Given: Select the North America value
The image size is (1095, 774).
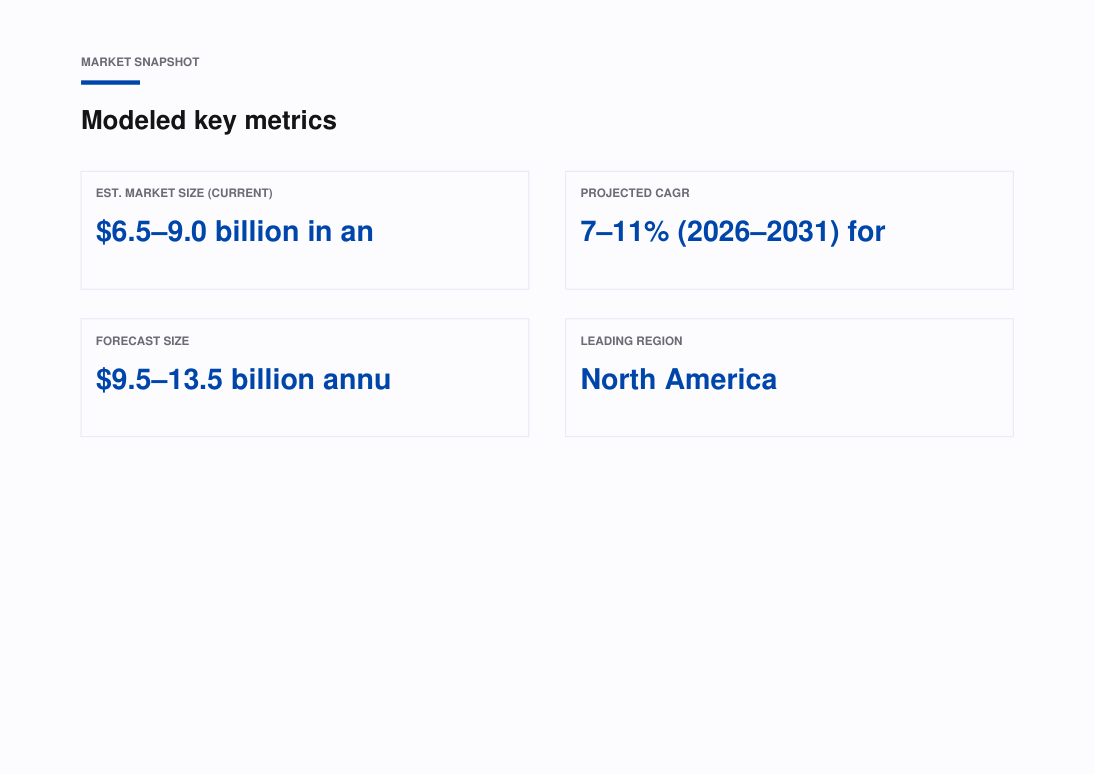Looking at the screenshot, I should 679,379.
